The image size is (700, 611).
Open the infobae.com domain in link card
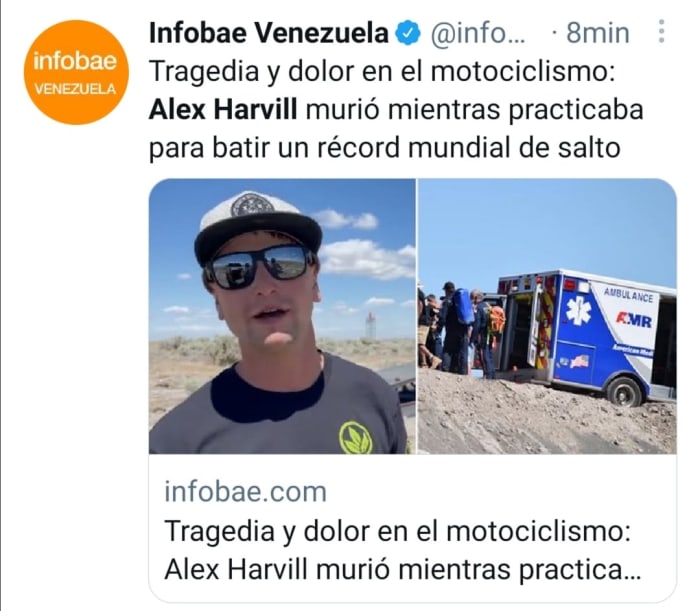[x=246, y=492]
